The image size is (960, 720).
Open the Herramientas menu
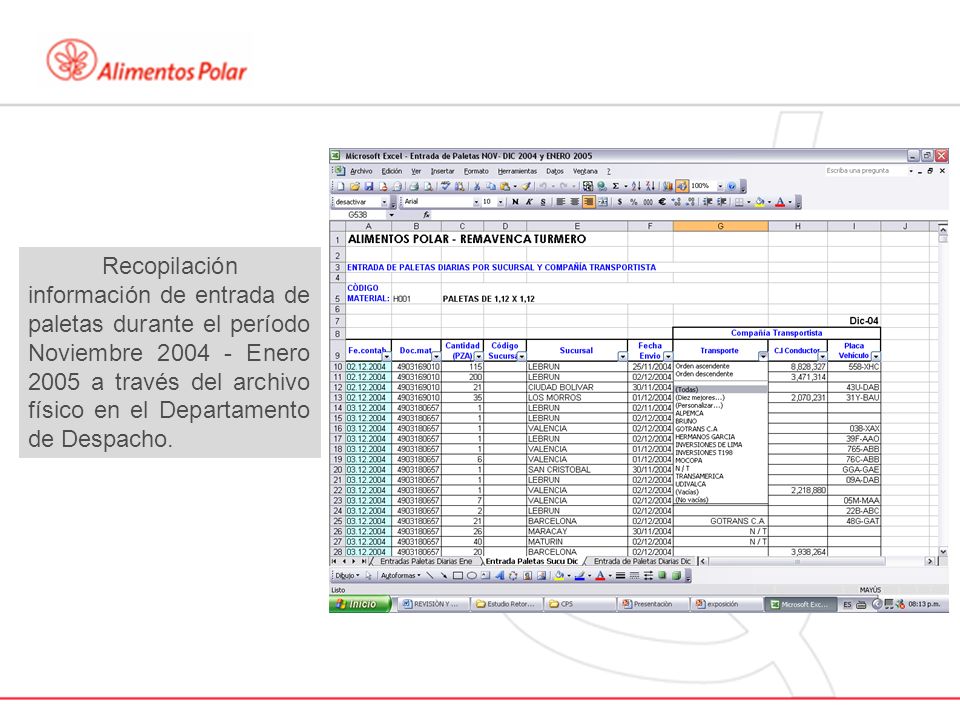tap(517, 171)
